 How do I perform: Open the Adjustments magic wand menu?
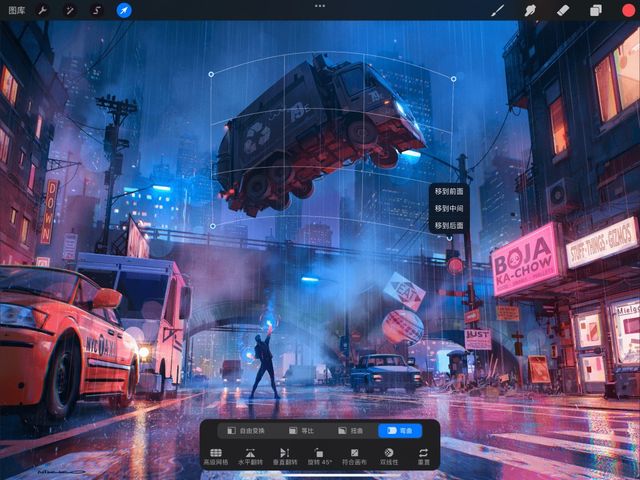69,10
